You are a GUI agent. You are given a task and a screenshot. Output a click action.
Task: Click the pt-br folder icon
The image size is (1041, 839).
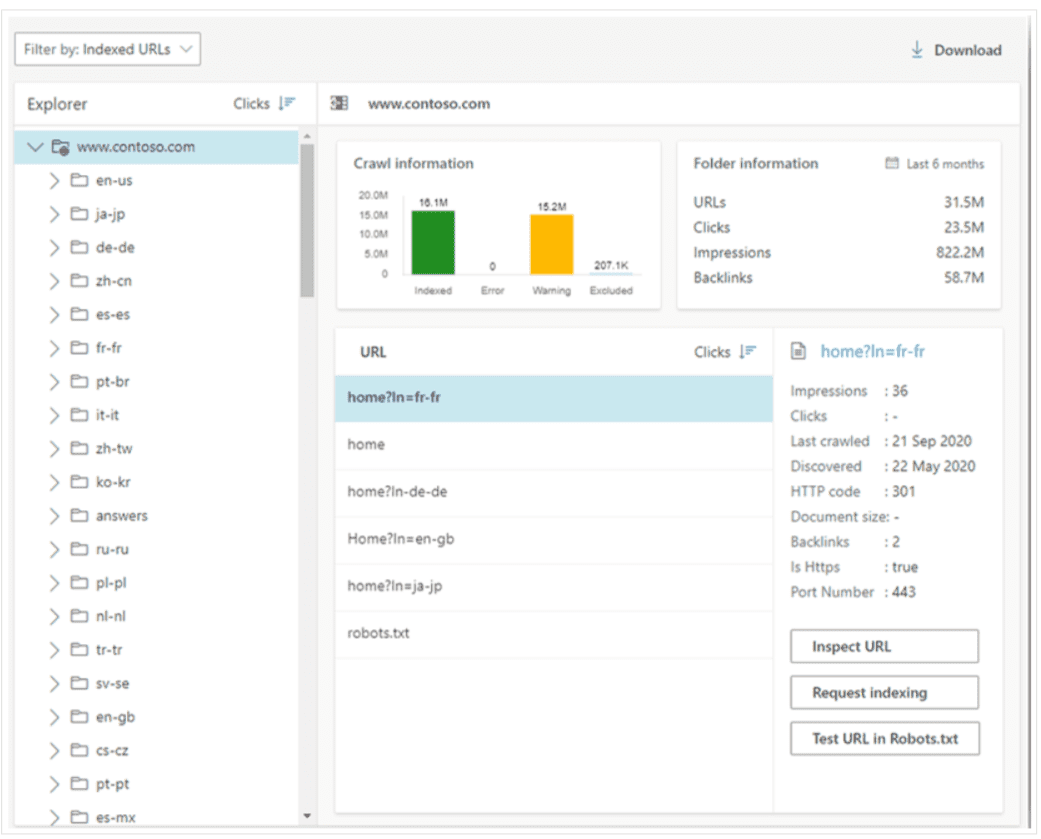pos(80,382)
